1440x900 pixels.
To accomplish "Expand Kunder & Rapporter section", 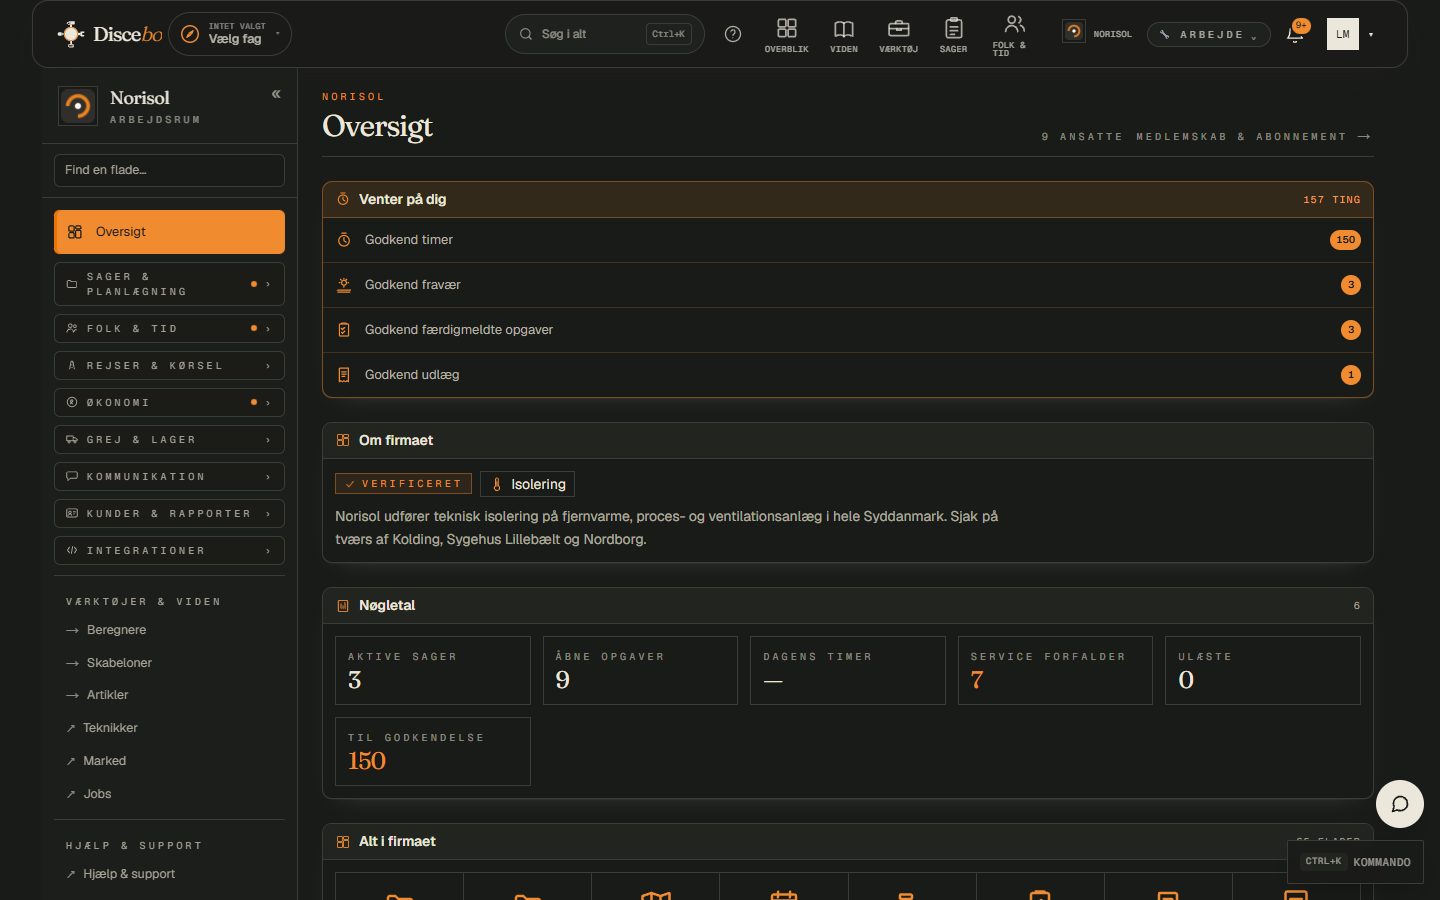I will (169, 513).
